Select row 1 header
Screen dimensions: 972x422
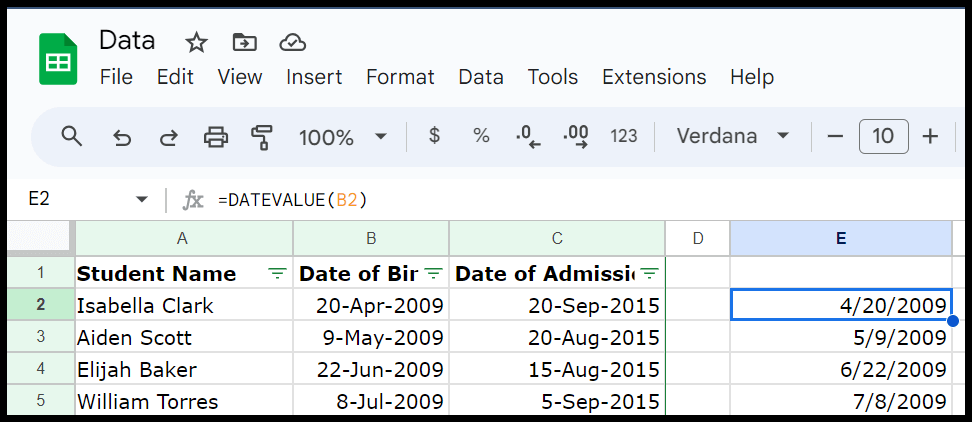pos(41,273)
